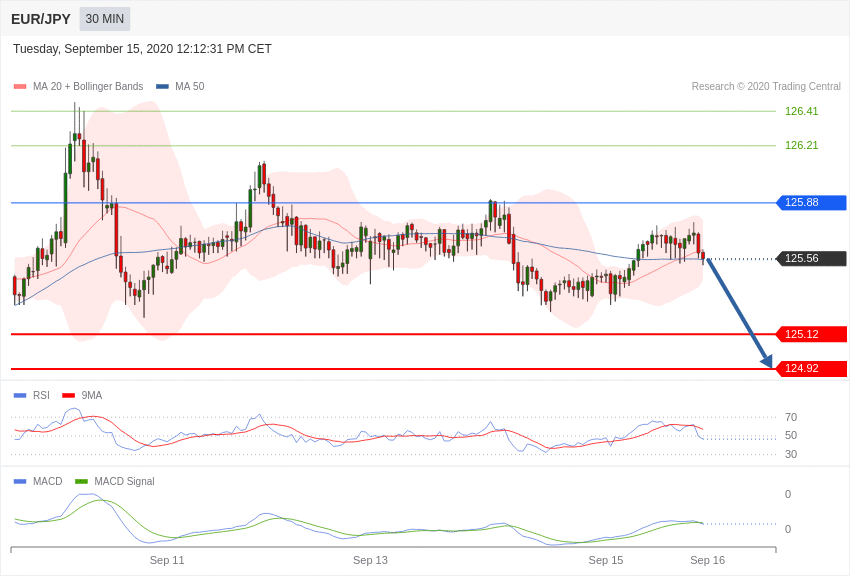
Task: Click the MA 20 + Bollinger Bands legend label
Action: [88, 86]
